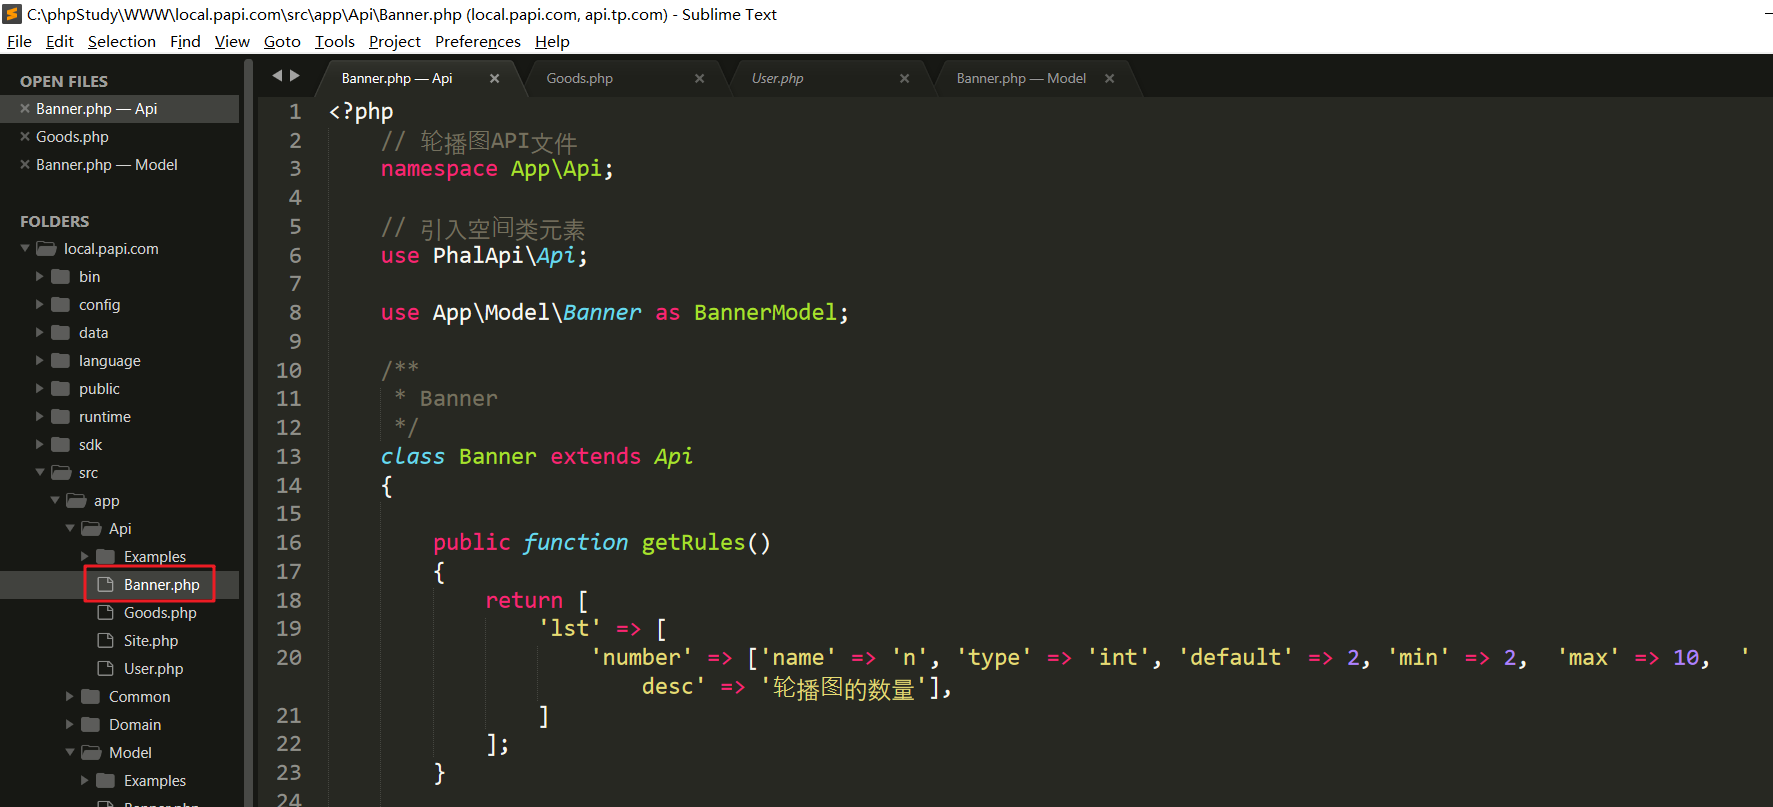This screenshot has height=807, width=1773.
Task: Open the Goto menu
Action: tap(282, 42)
